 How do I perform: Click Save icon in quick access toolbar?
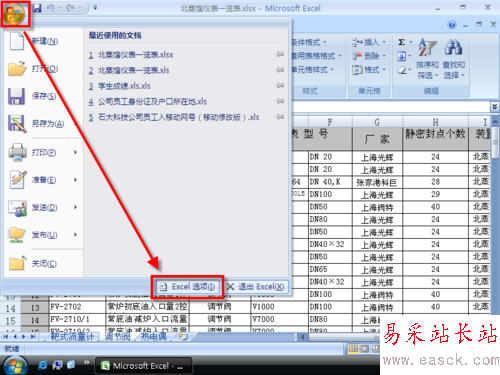pos(36,8)
